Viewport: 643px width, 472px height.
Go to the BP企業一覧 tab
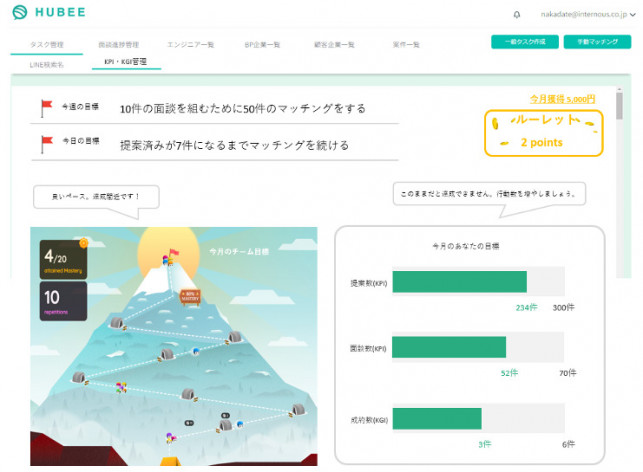click(x=262, y=44)
